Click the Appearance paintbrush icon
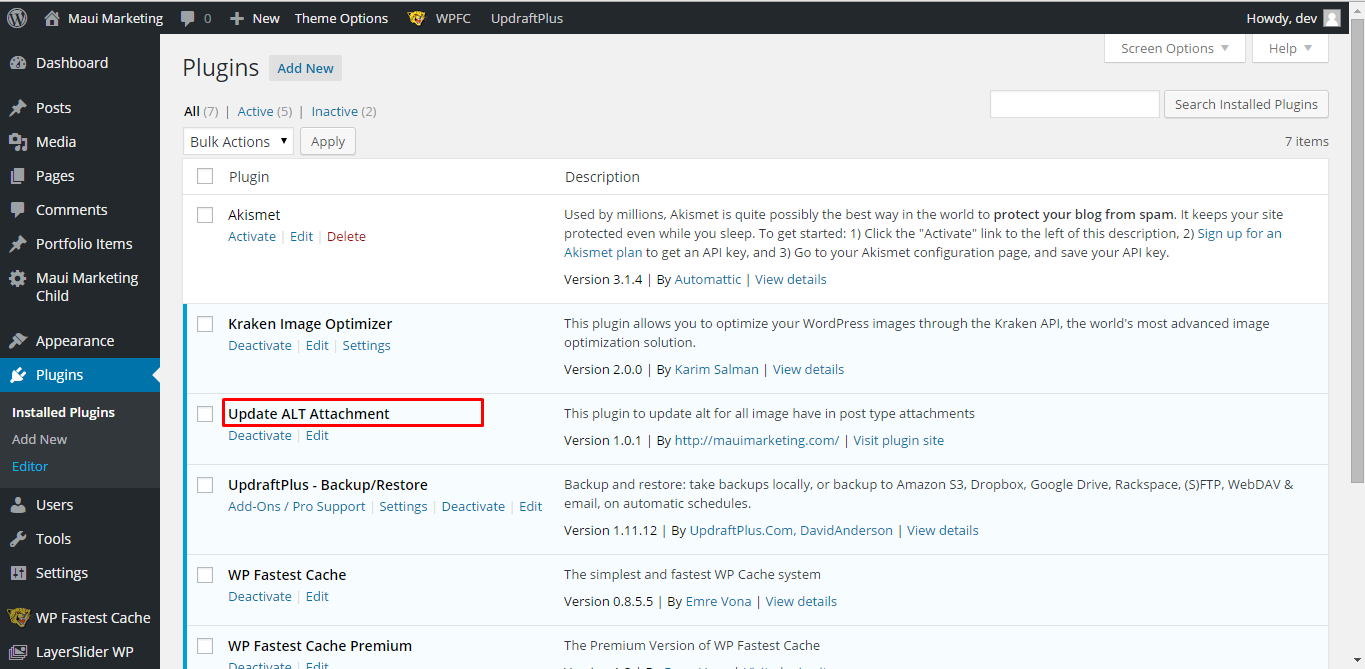The image size is (1365, 669). (18, 341)
